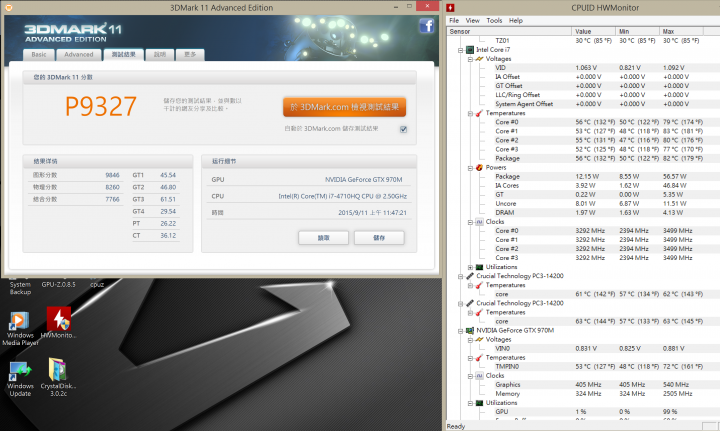The image size is (720, 431).
Task: Collapse Clocks node under Intel Core i7
Action: point(470,222)
